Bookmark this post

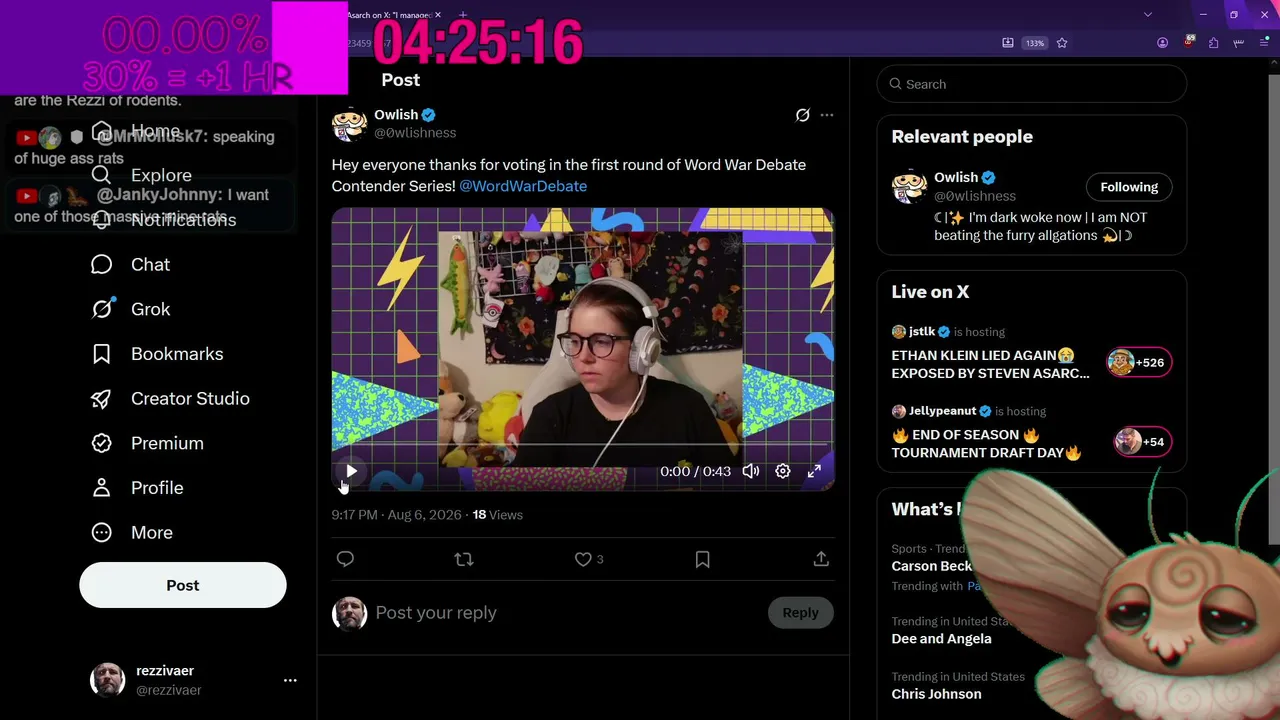[x=702, y=559]
